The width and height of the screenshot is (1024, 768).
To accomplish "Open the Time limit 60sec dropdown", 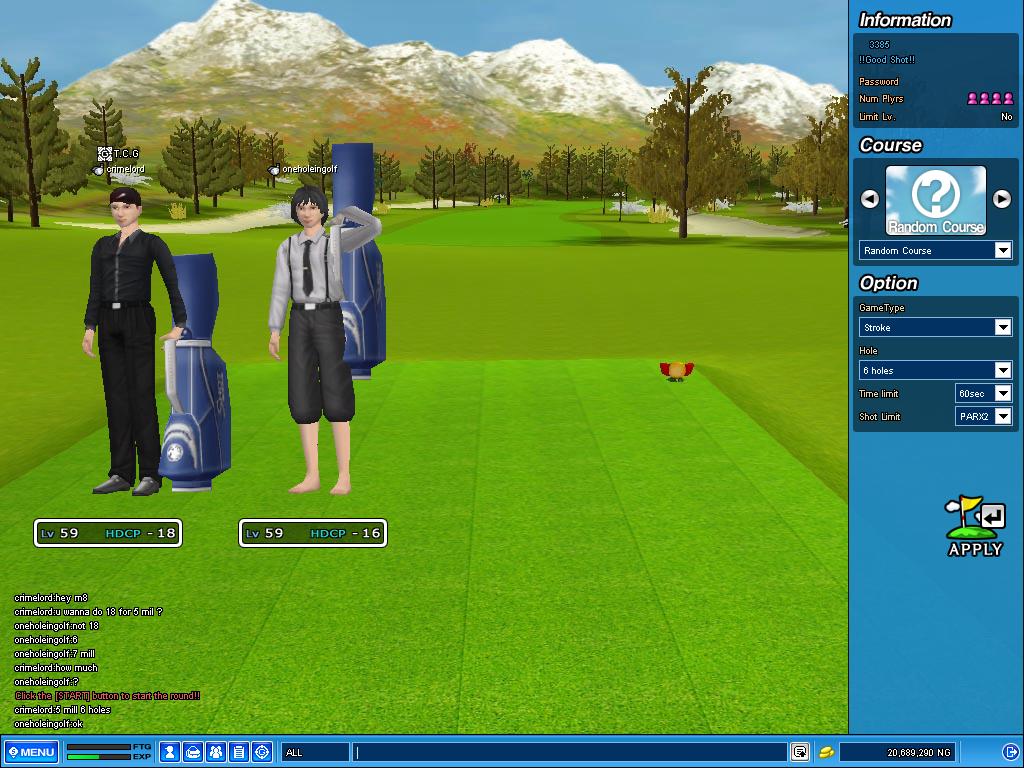I will coord(1003,394).
